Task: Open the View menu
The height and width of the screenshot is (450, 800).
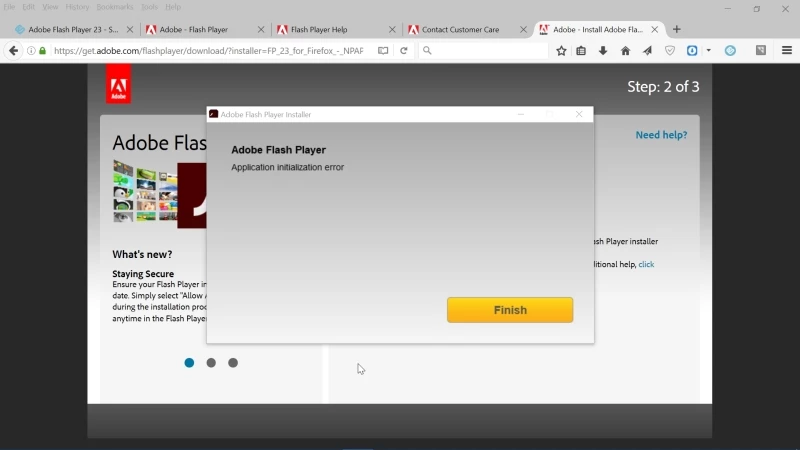Action: tap(50, 7)
